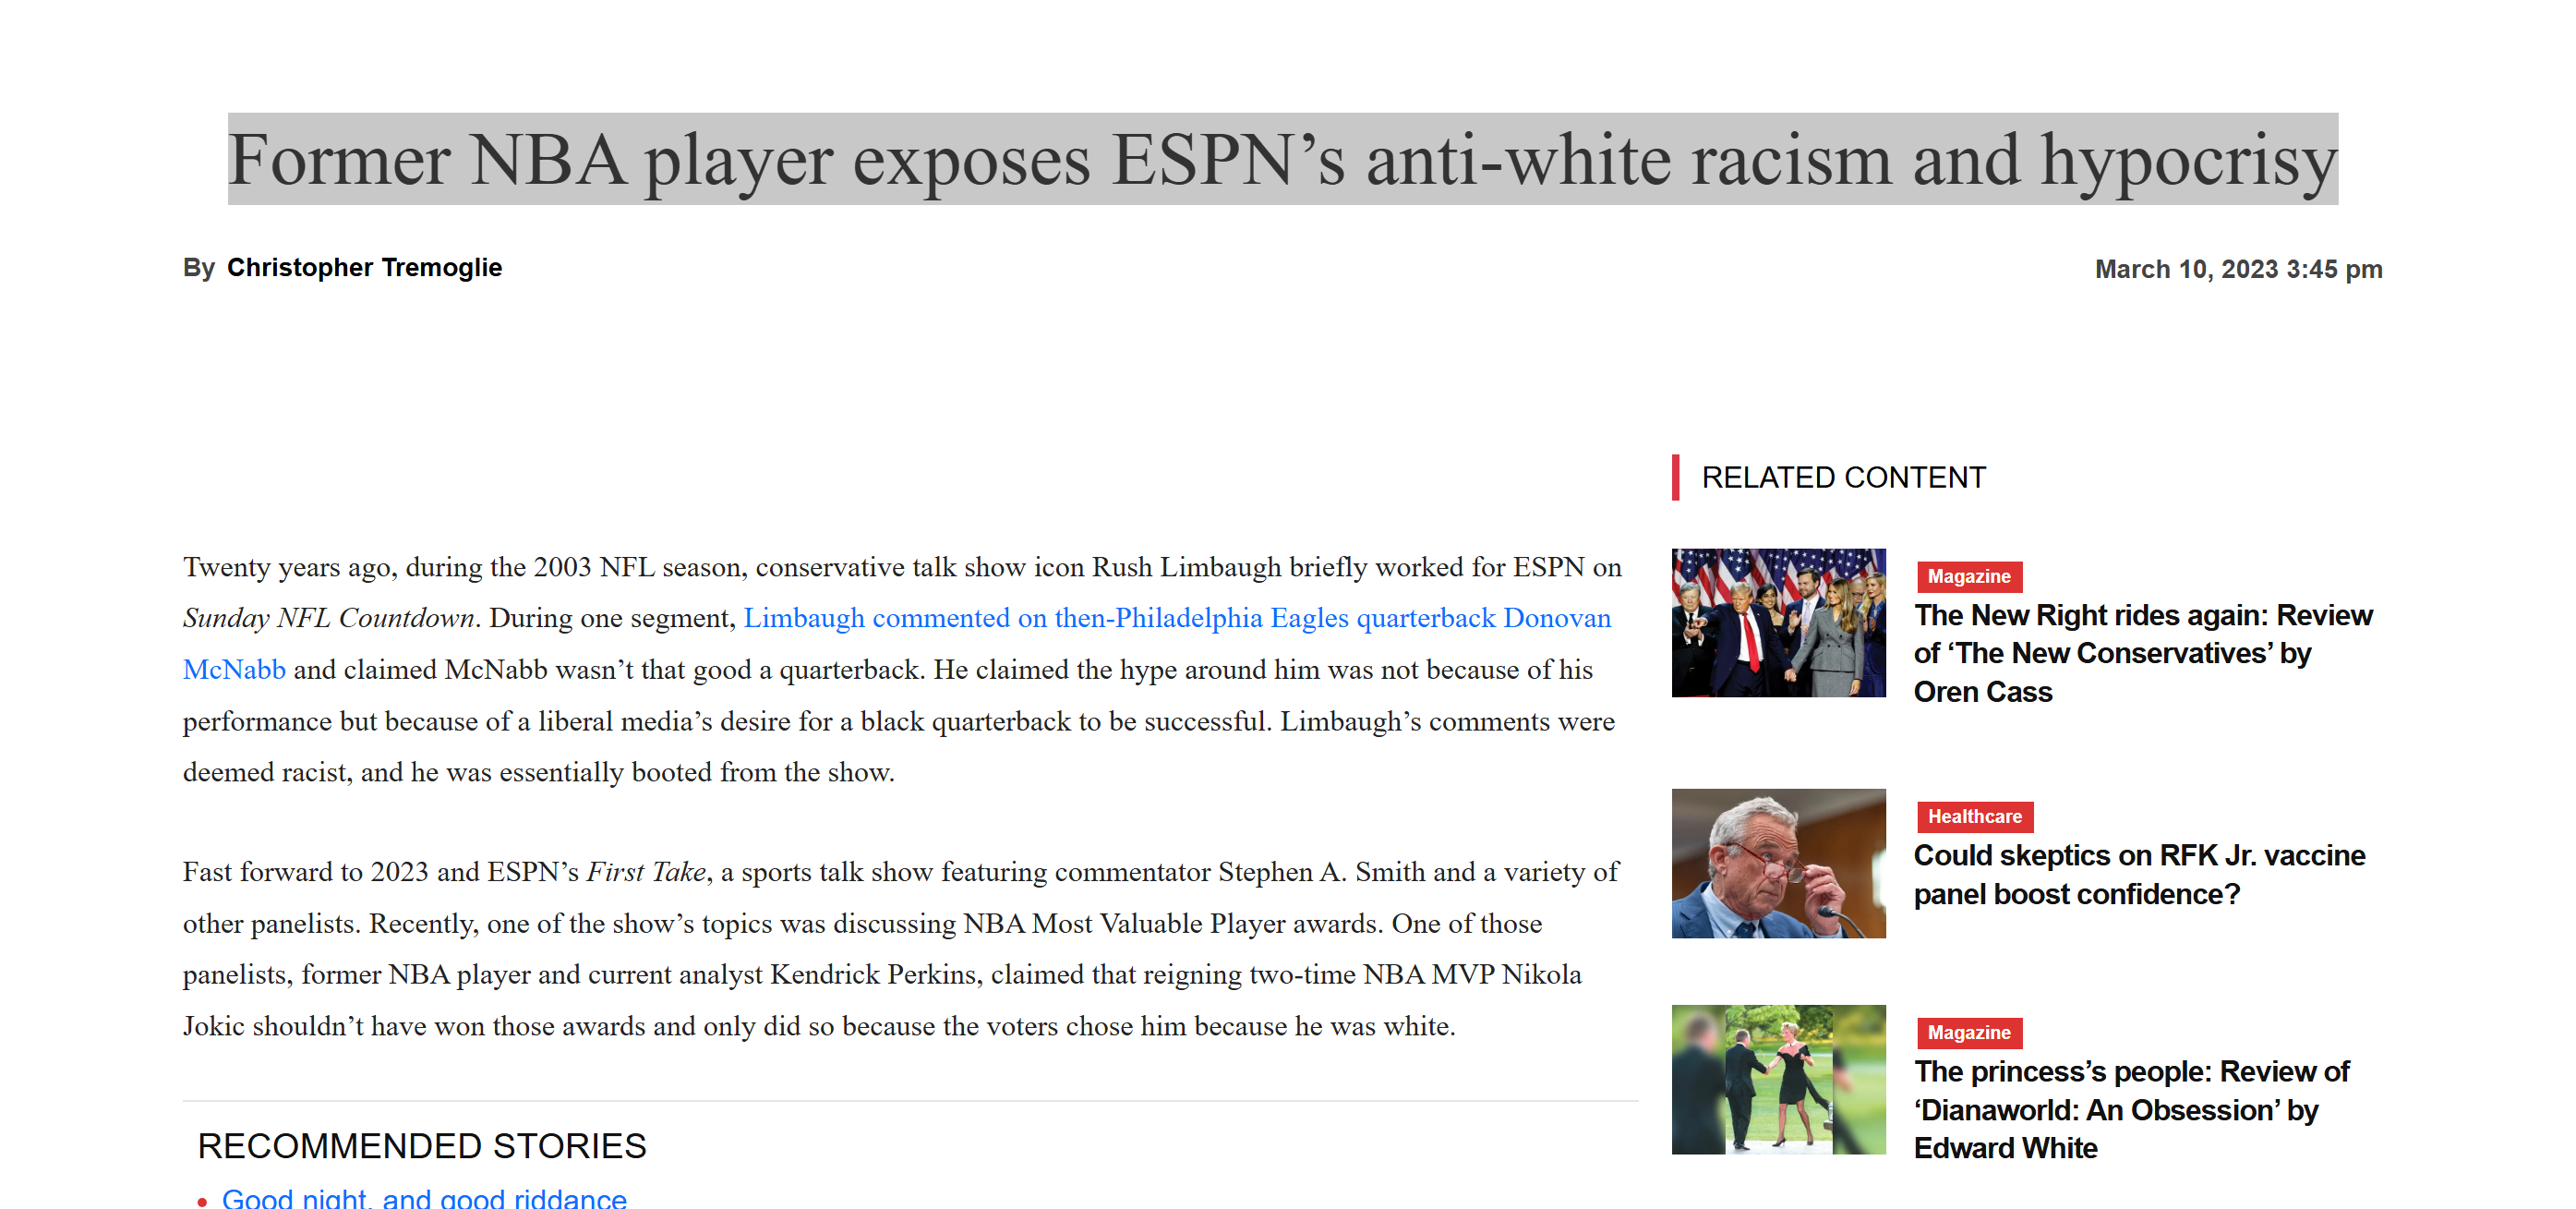Open the Limbaugh commented on McNabb link
Image resolution: width=2576 pixels, height=1209 pixels.
(1176, 618)
